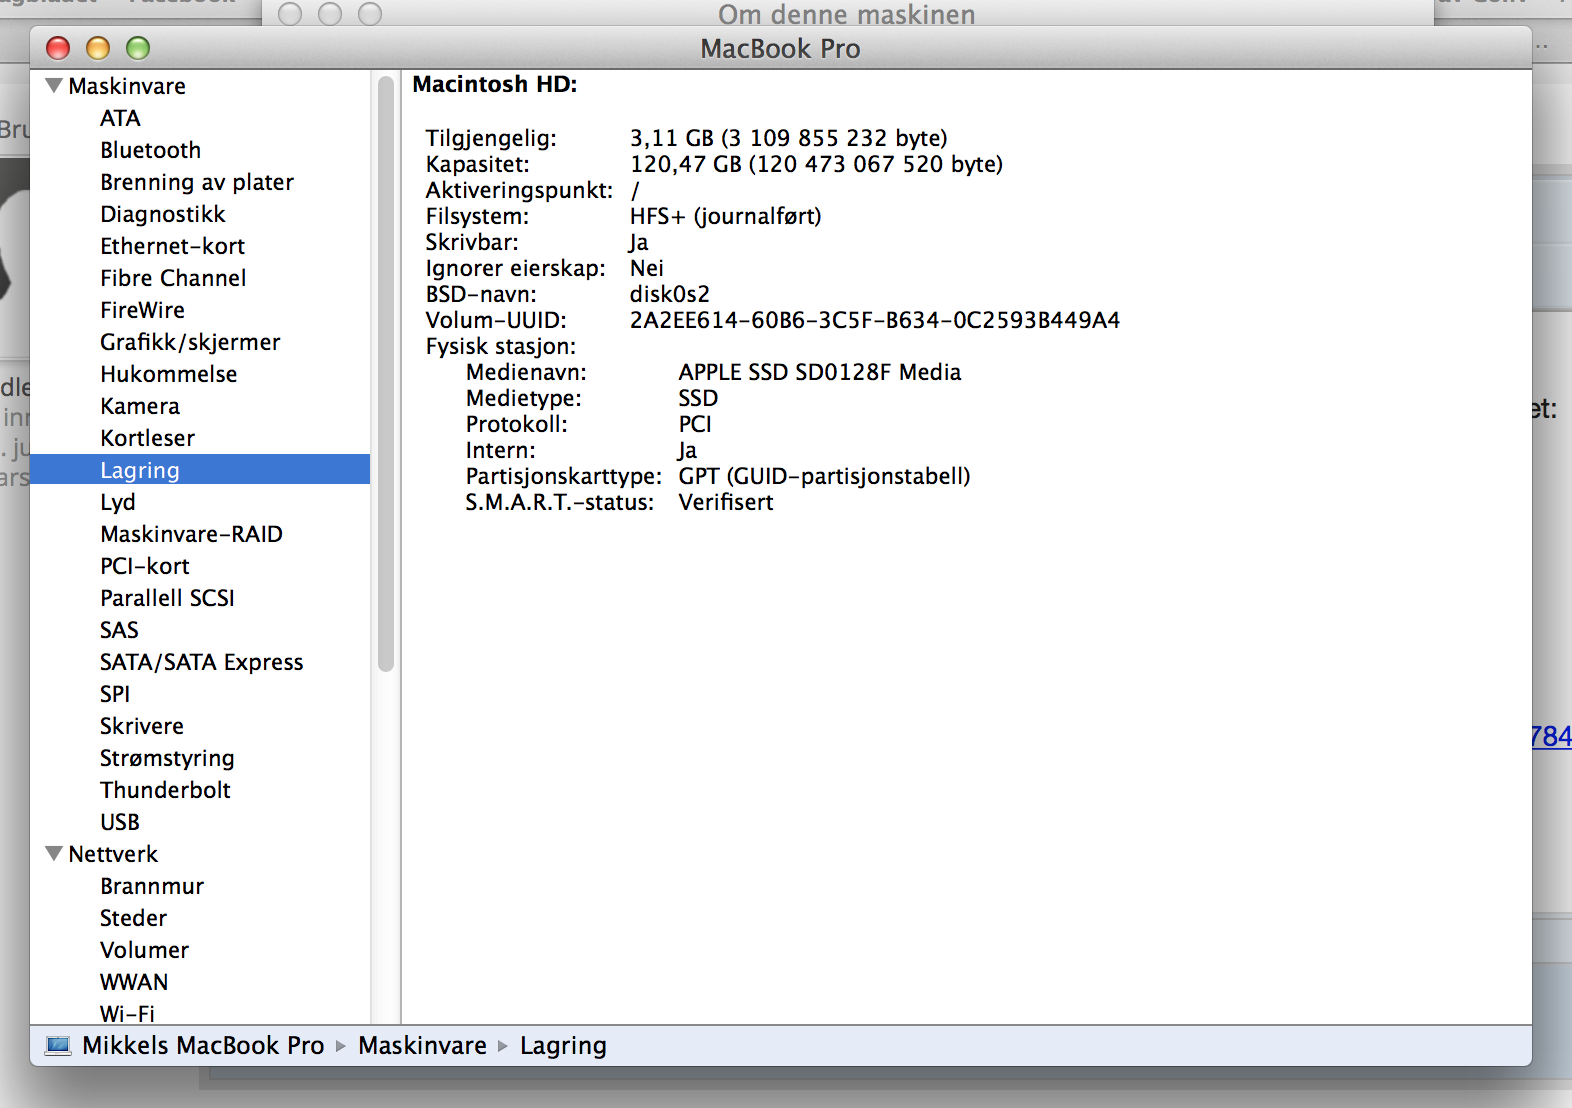The height and width of the screenshot is (1108, 1572).
Task: Click the Medietype value SSD
Action: (x=698, y=398)
